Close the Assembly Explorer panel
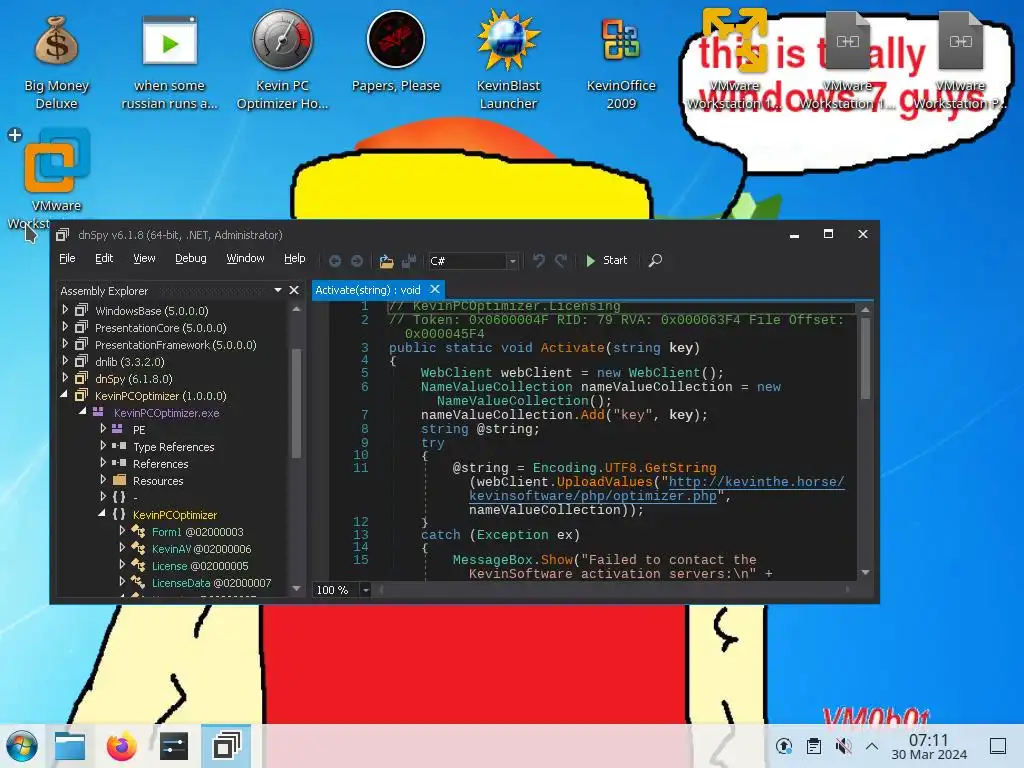Viewport: 1024px width, 768px height. pyautogui.click(x=294, y=290)
